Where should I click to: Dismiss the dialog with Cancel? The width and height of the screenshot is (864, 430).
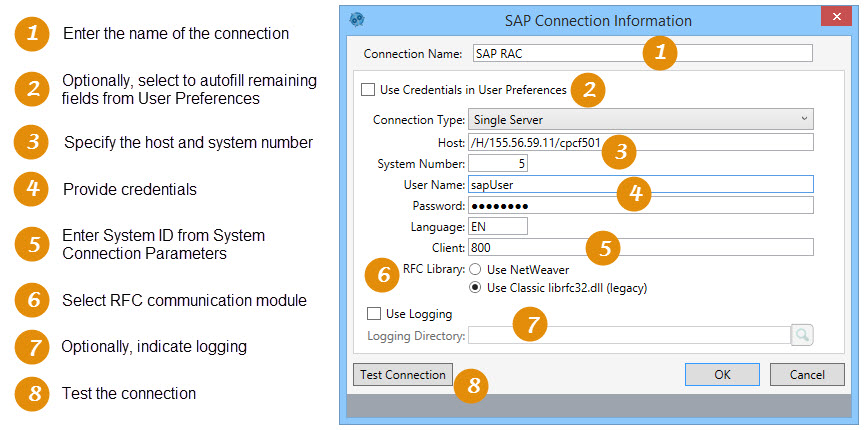[x=807, y=375]
